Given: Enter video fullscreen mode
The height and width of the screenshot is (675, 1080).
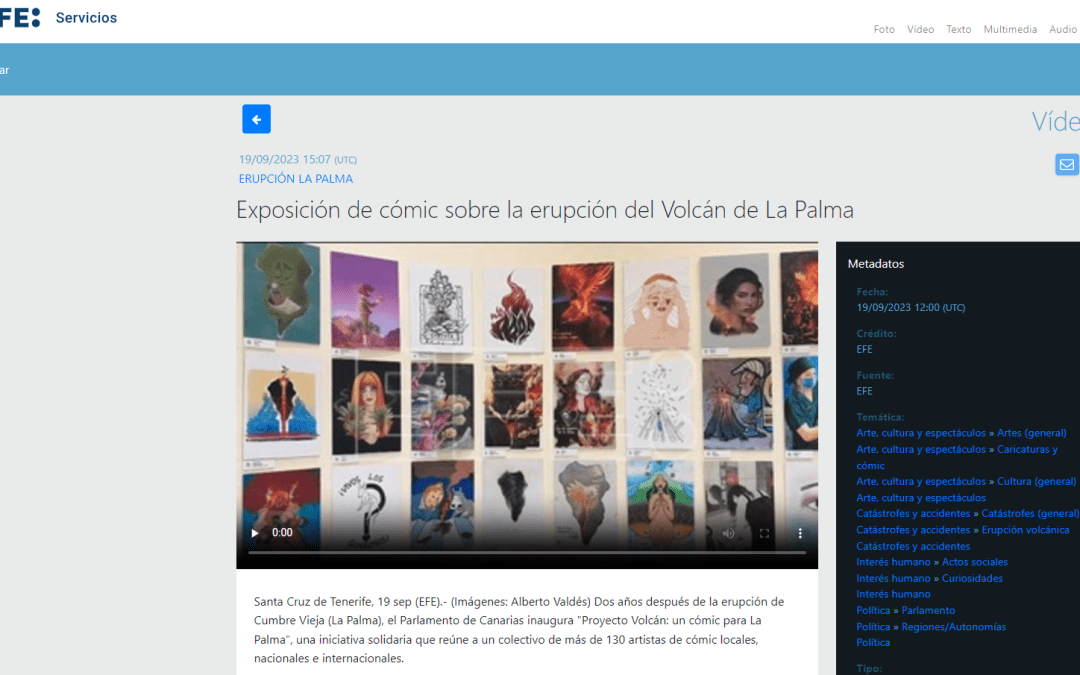Looking at the screenshot, I should point(765,532).
